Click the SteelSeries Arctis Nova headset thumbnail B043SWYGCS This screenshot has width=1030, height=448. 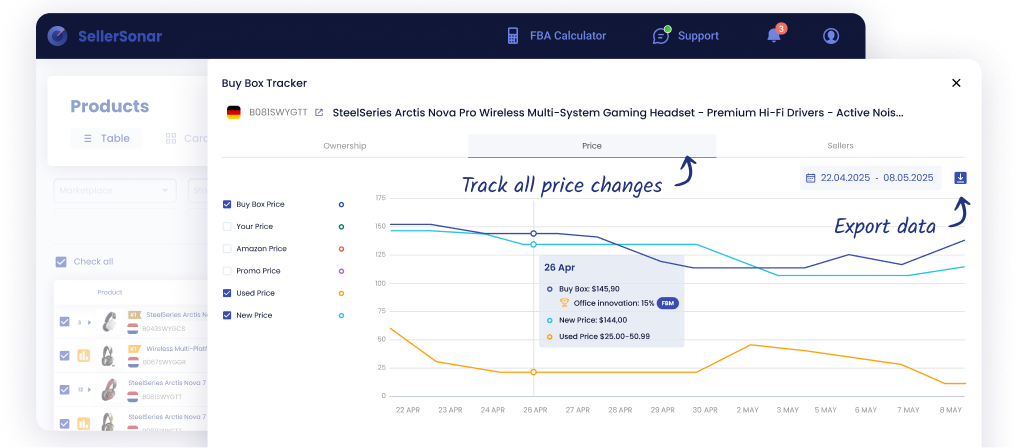pos(110,322)
